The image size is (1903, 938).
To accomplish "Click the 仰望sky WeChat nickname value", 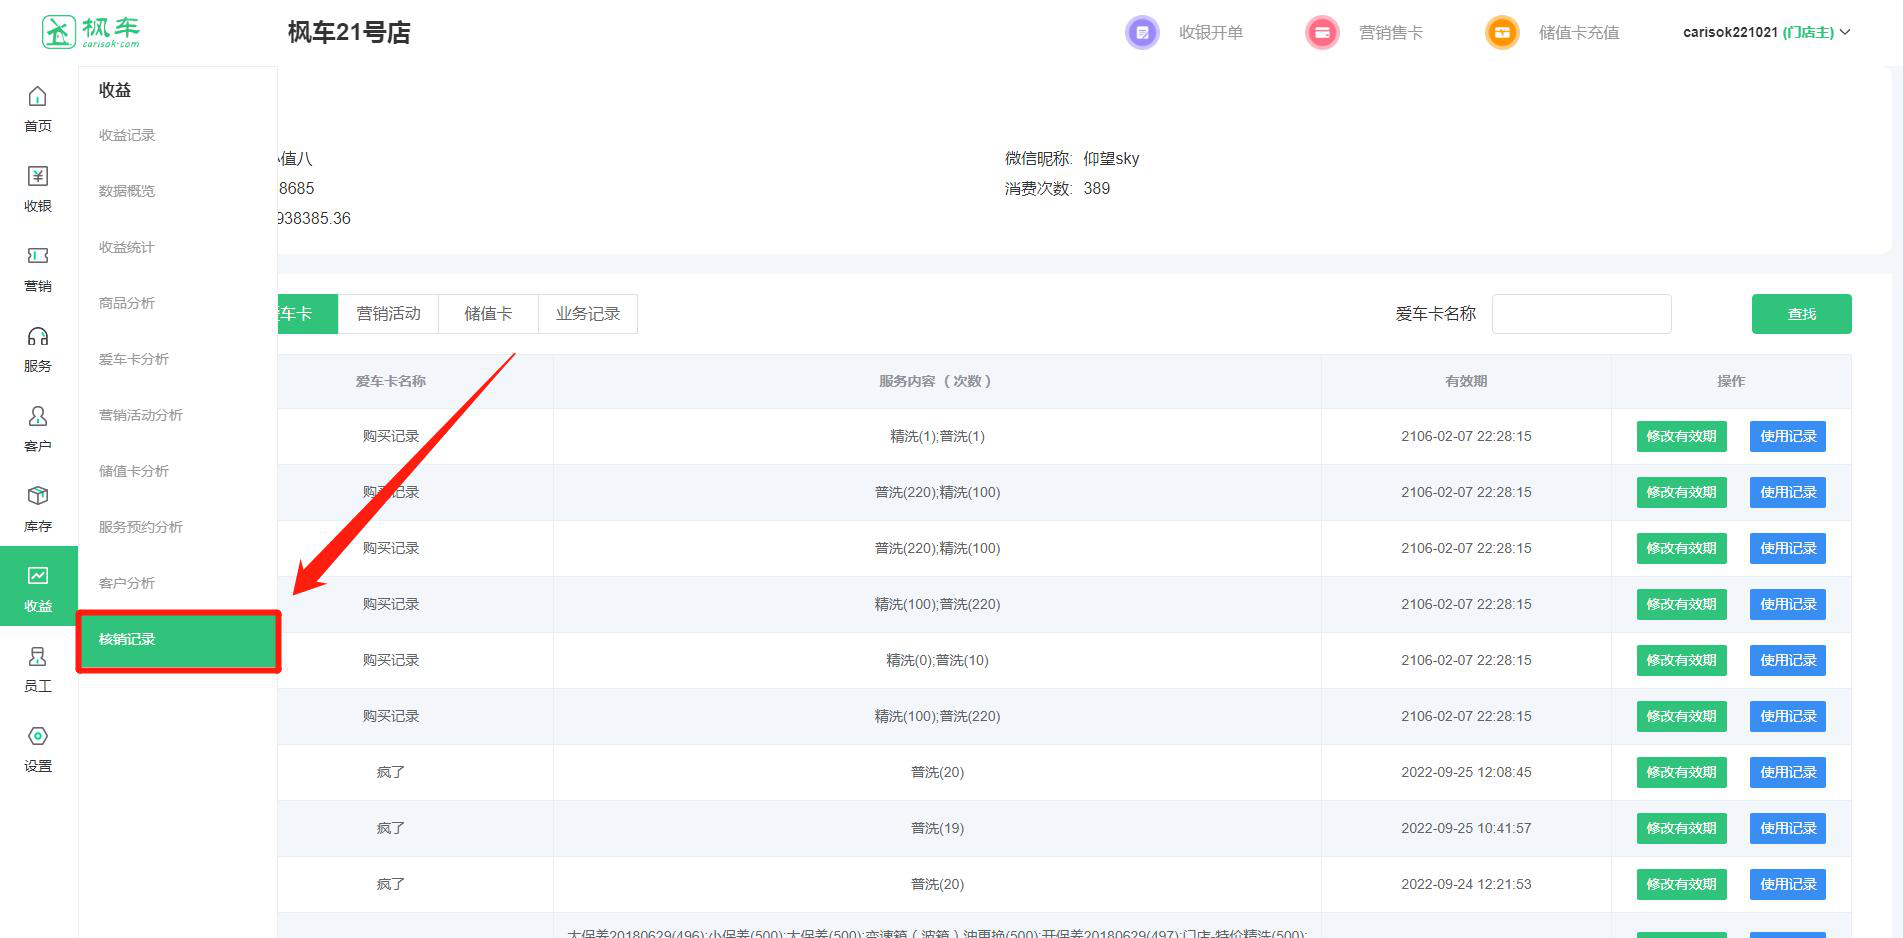I will click(x=1111, y=158).
